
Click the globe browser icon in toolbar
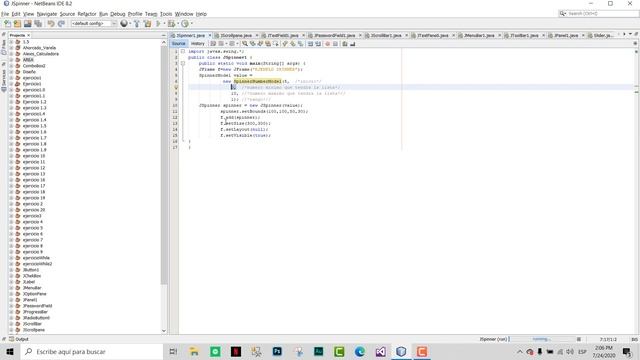(124, 24)
